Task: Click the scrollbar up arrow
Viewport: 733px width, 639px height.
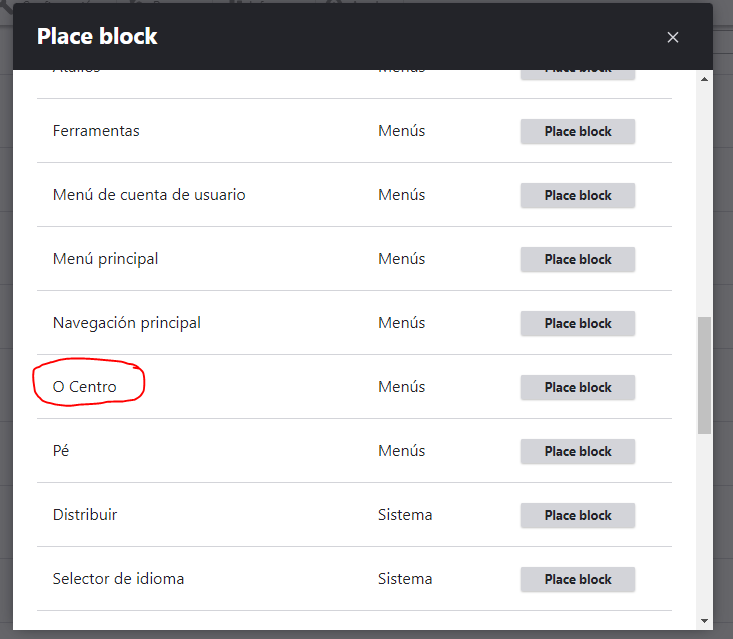Action: [x=704, y=79]
